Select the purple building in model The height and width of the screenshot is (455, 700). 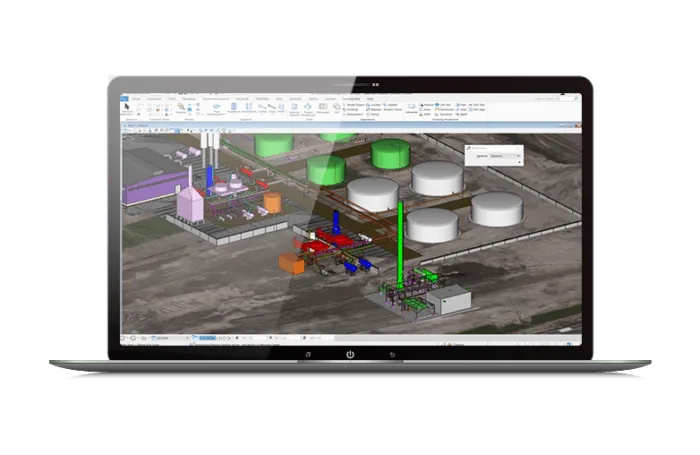154,188
